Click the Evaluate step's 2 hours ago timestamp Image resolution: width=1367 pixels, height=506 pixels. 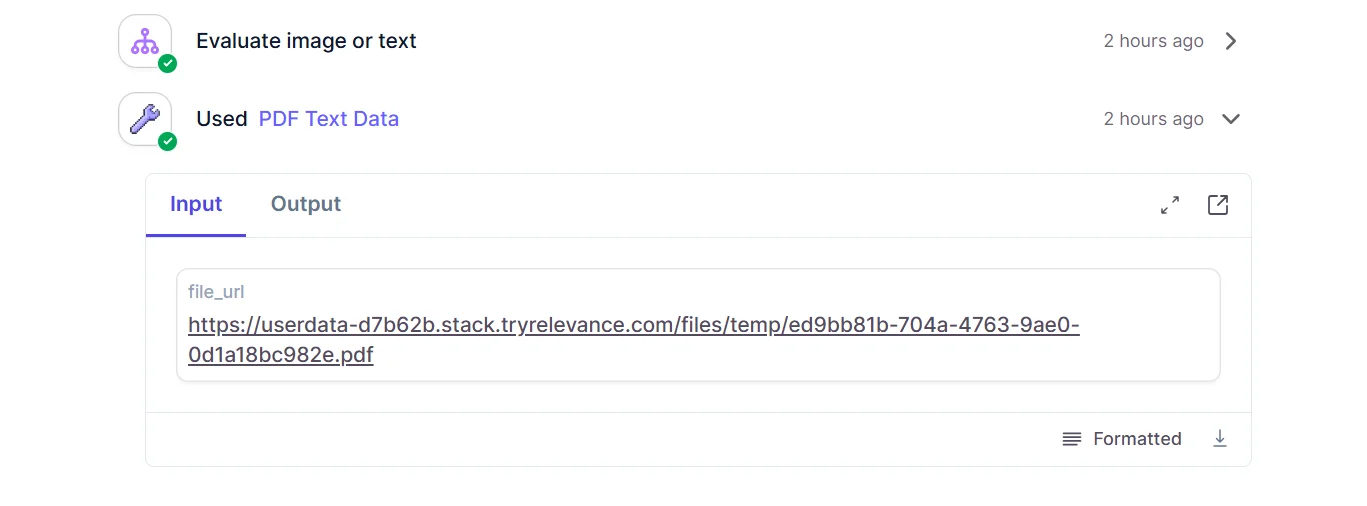tap(1153, 41)
